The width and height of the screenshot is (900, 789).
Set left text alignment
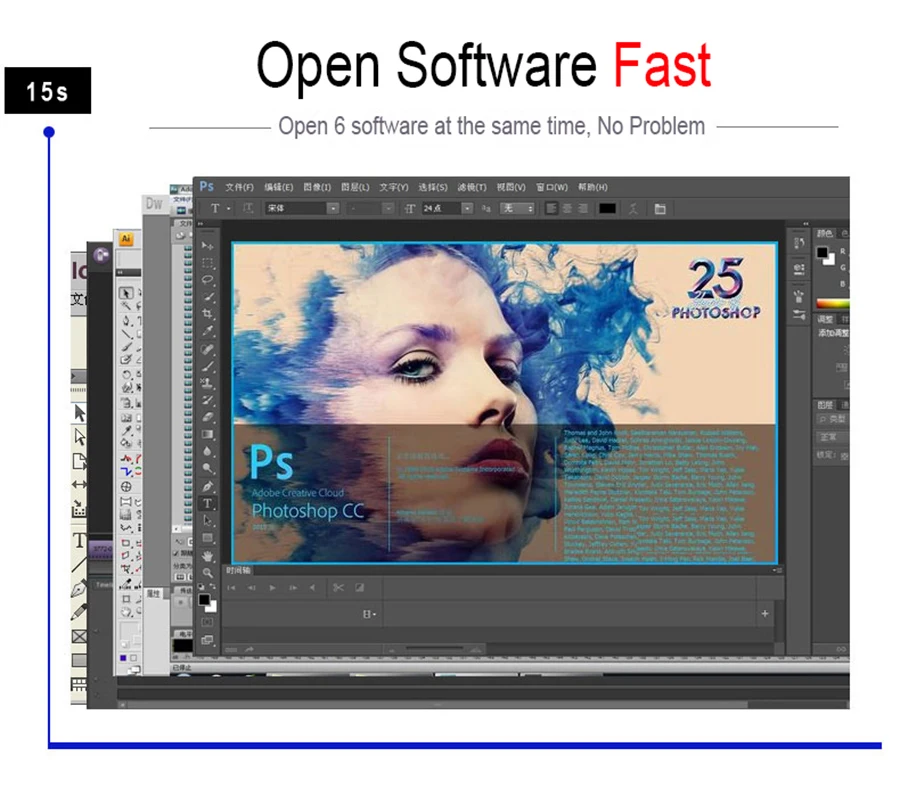coord(551,208)
